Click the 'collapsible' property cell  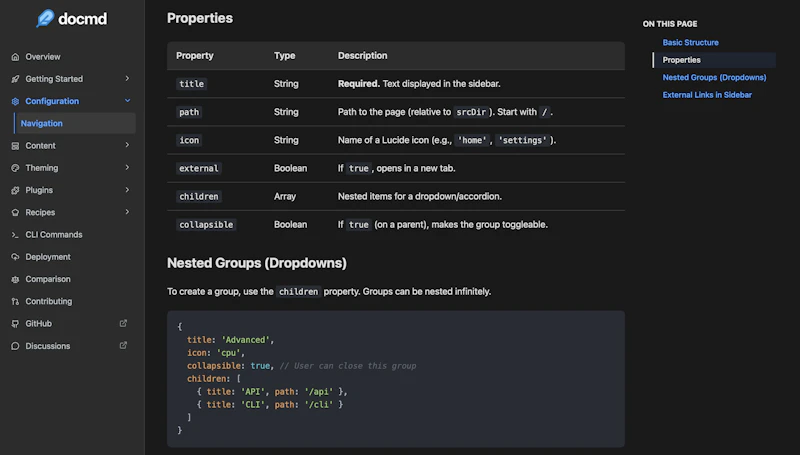[x=206, y=225]
